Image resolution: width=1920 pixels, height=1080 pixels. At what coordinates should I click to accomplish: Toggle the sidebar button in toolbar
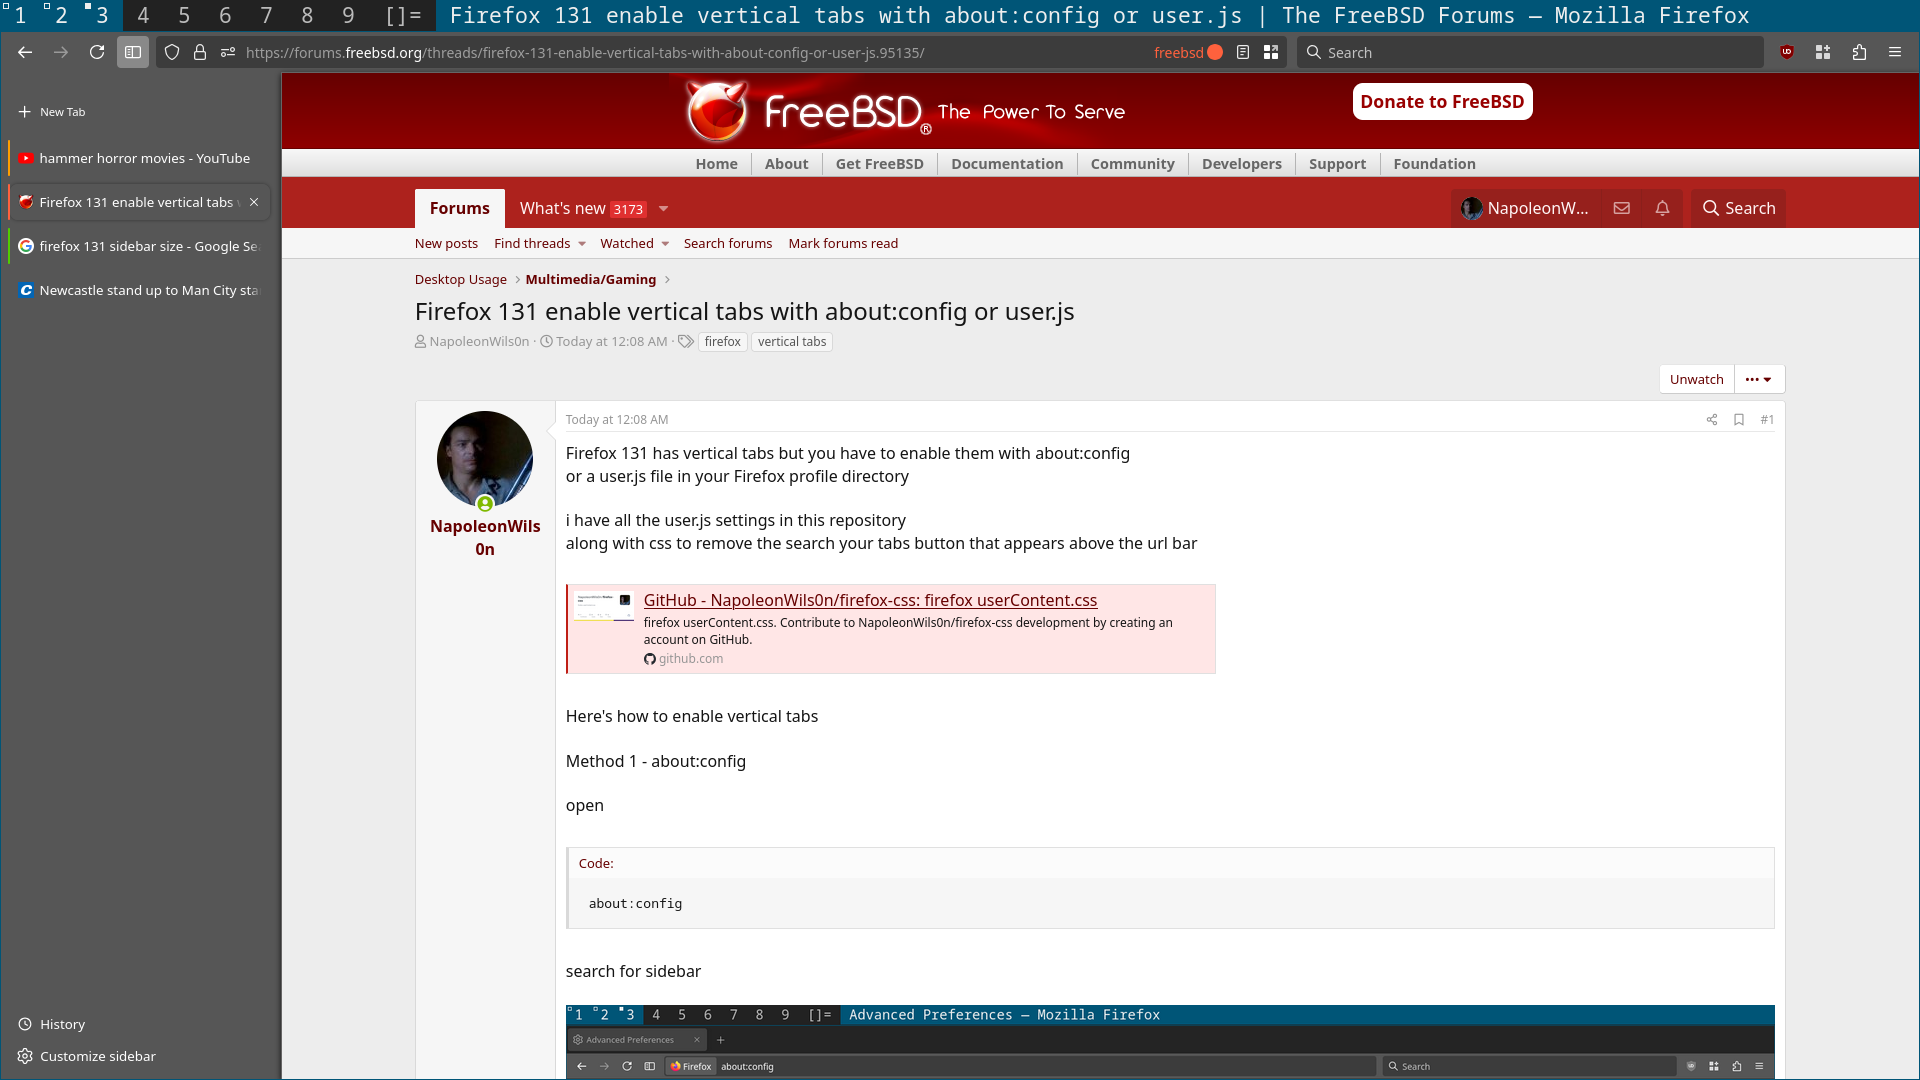(x=133, y=52)
